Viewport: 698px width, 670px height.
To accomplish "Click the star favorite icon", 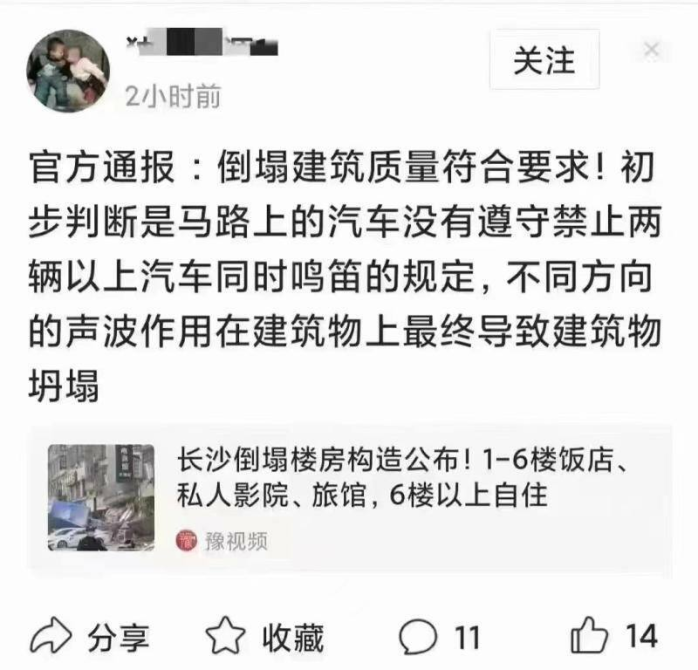I will pyautogui.click(x=225, y=635).
